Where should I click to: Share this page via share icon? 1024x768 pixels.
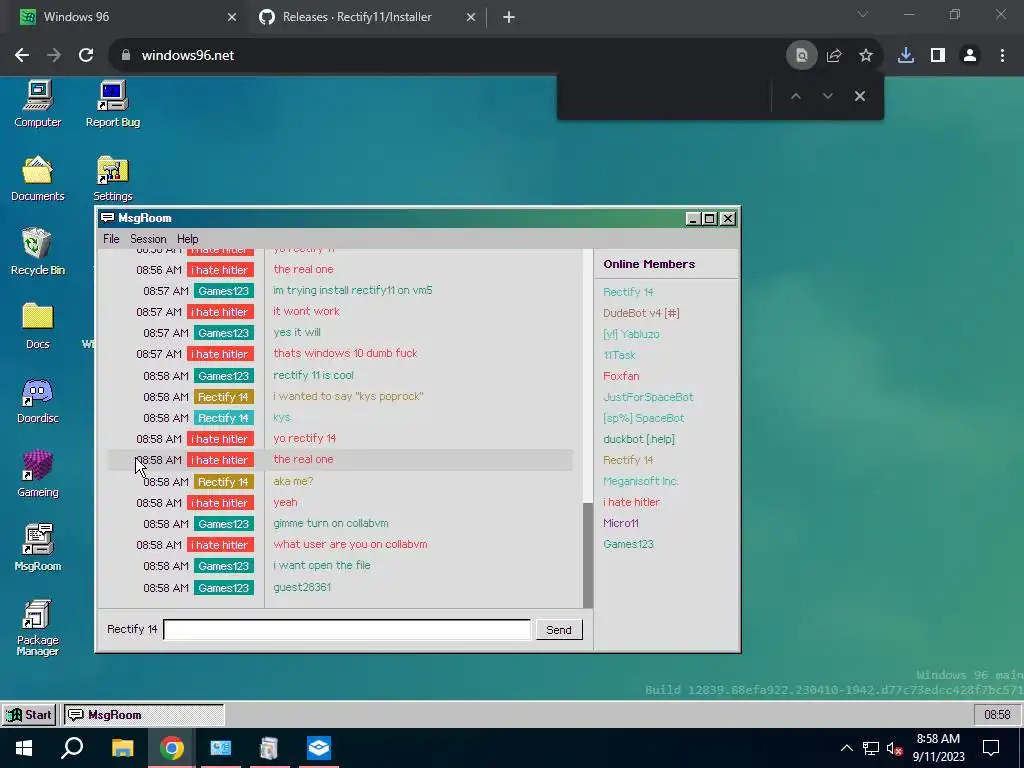coord(834,56)
